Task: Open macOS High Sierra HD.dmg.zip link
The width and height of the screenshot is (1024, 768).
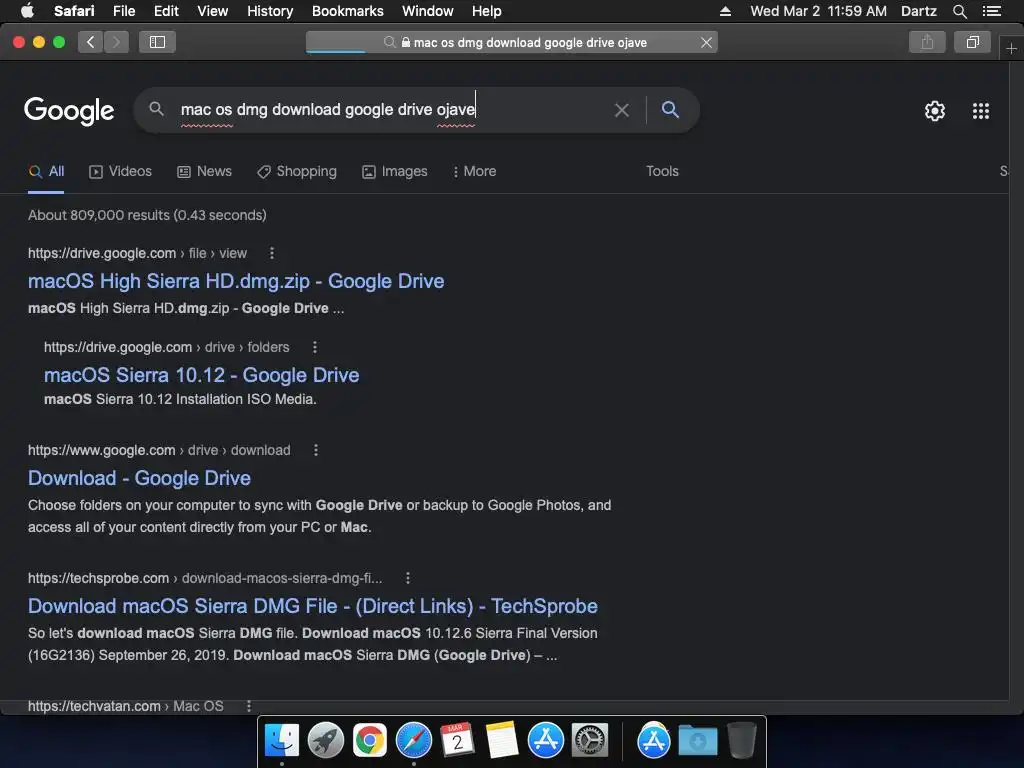Action: (236, 281)
